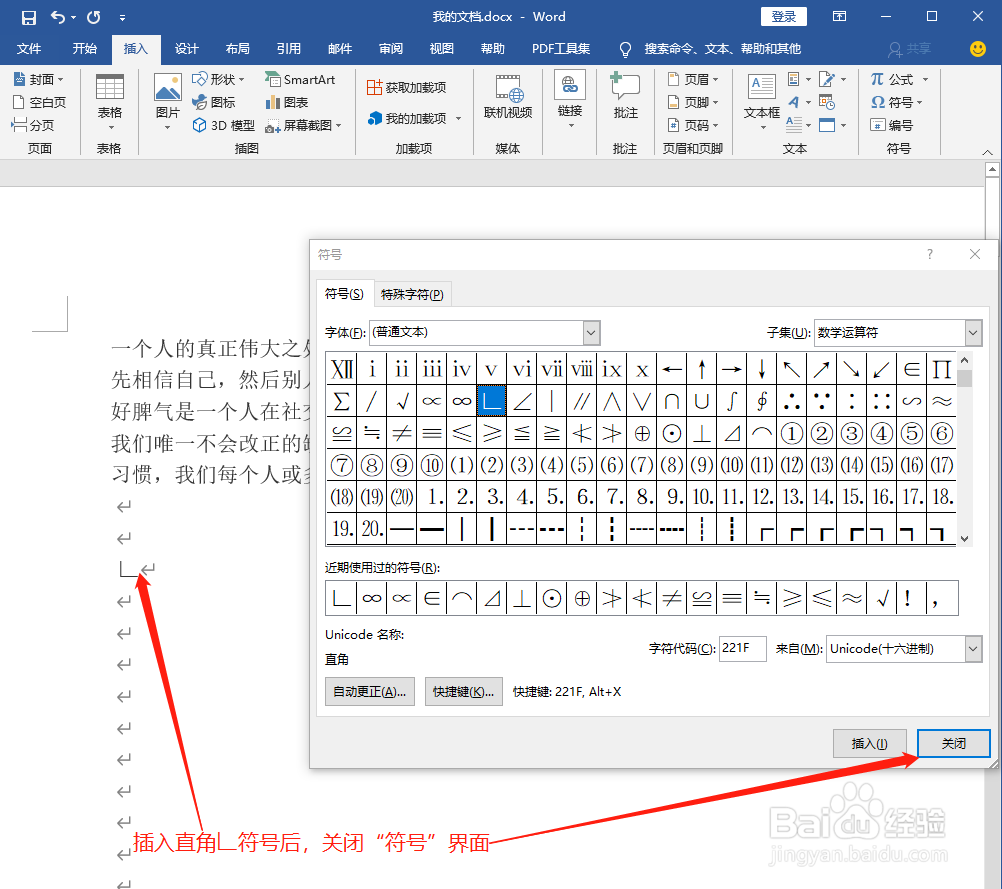Insert a Cover Page (封面)
This screenshot has height=889, width=1002.
pos(38,79)
